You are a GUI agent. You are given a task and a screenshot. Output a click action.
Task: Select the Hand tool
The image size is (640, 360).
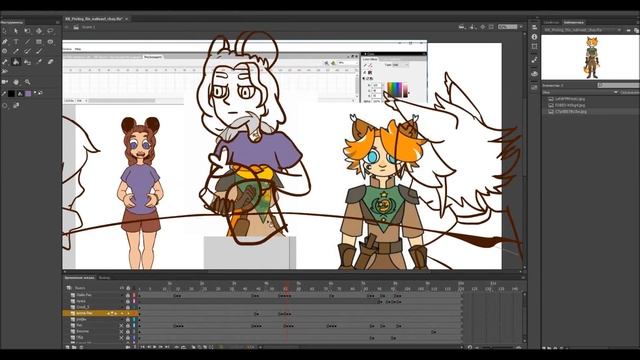[16, 82]
